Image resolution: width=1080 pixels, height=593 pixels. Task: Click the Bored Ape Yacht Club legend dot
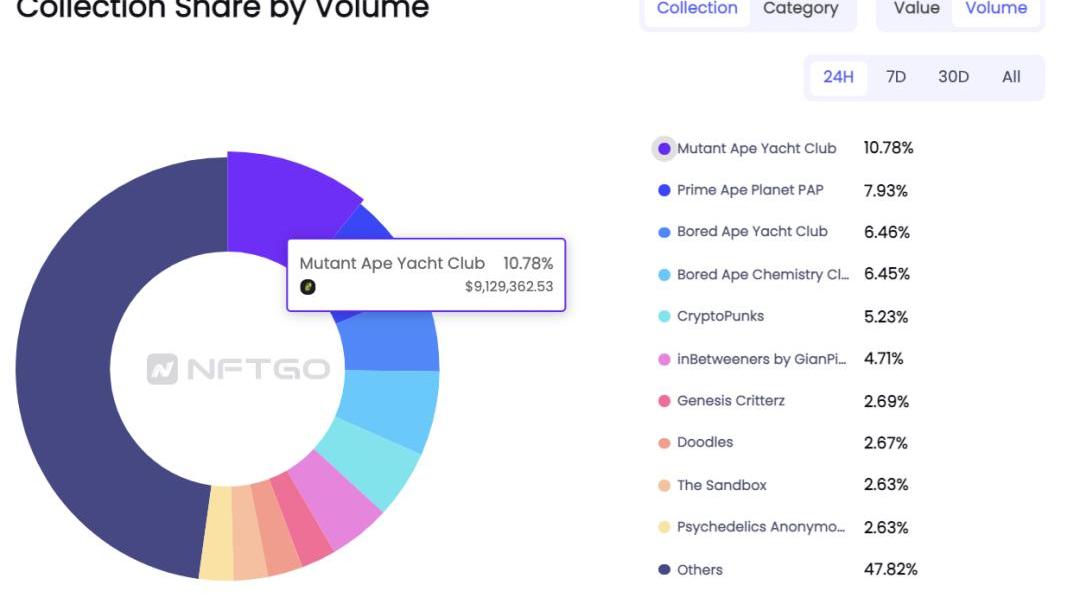pos(664,232)
